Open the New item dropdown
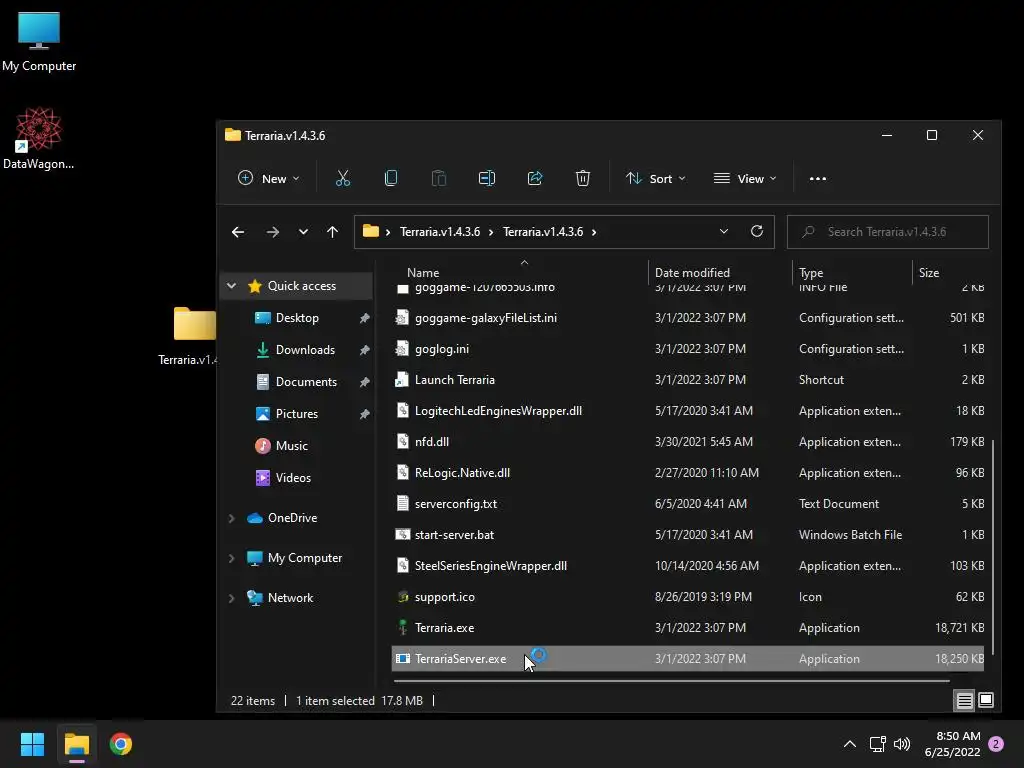 point(268,178)
